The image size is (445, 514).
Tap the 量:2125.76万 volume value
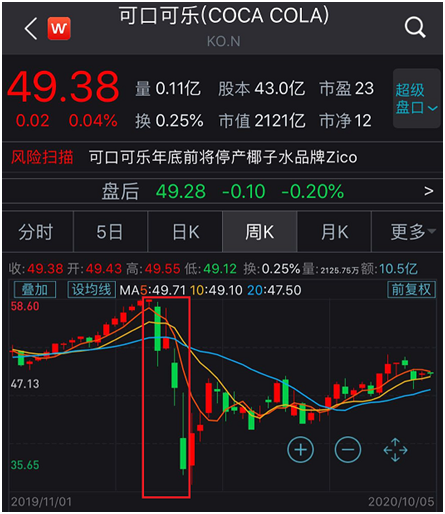[331, 269]
